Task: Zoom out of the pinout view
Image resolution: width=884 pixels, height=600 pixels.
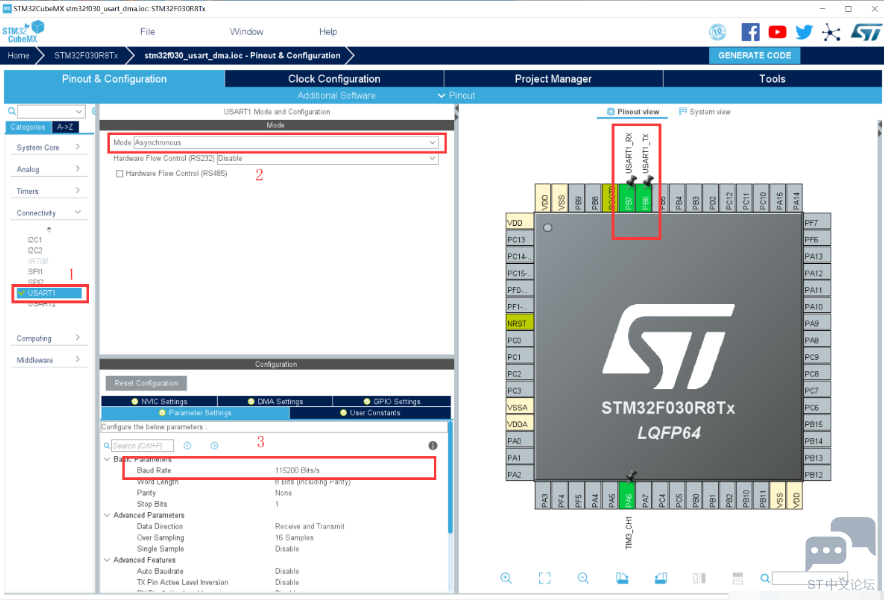Action: [x=583, y=578]
